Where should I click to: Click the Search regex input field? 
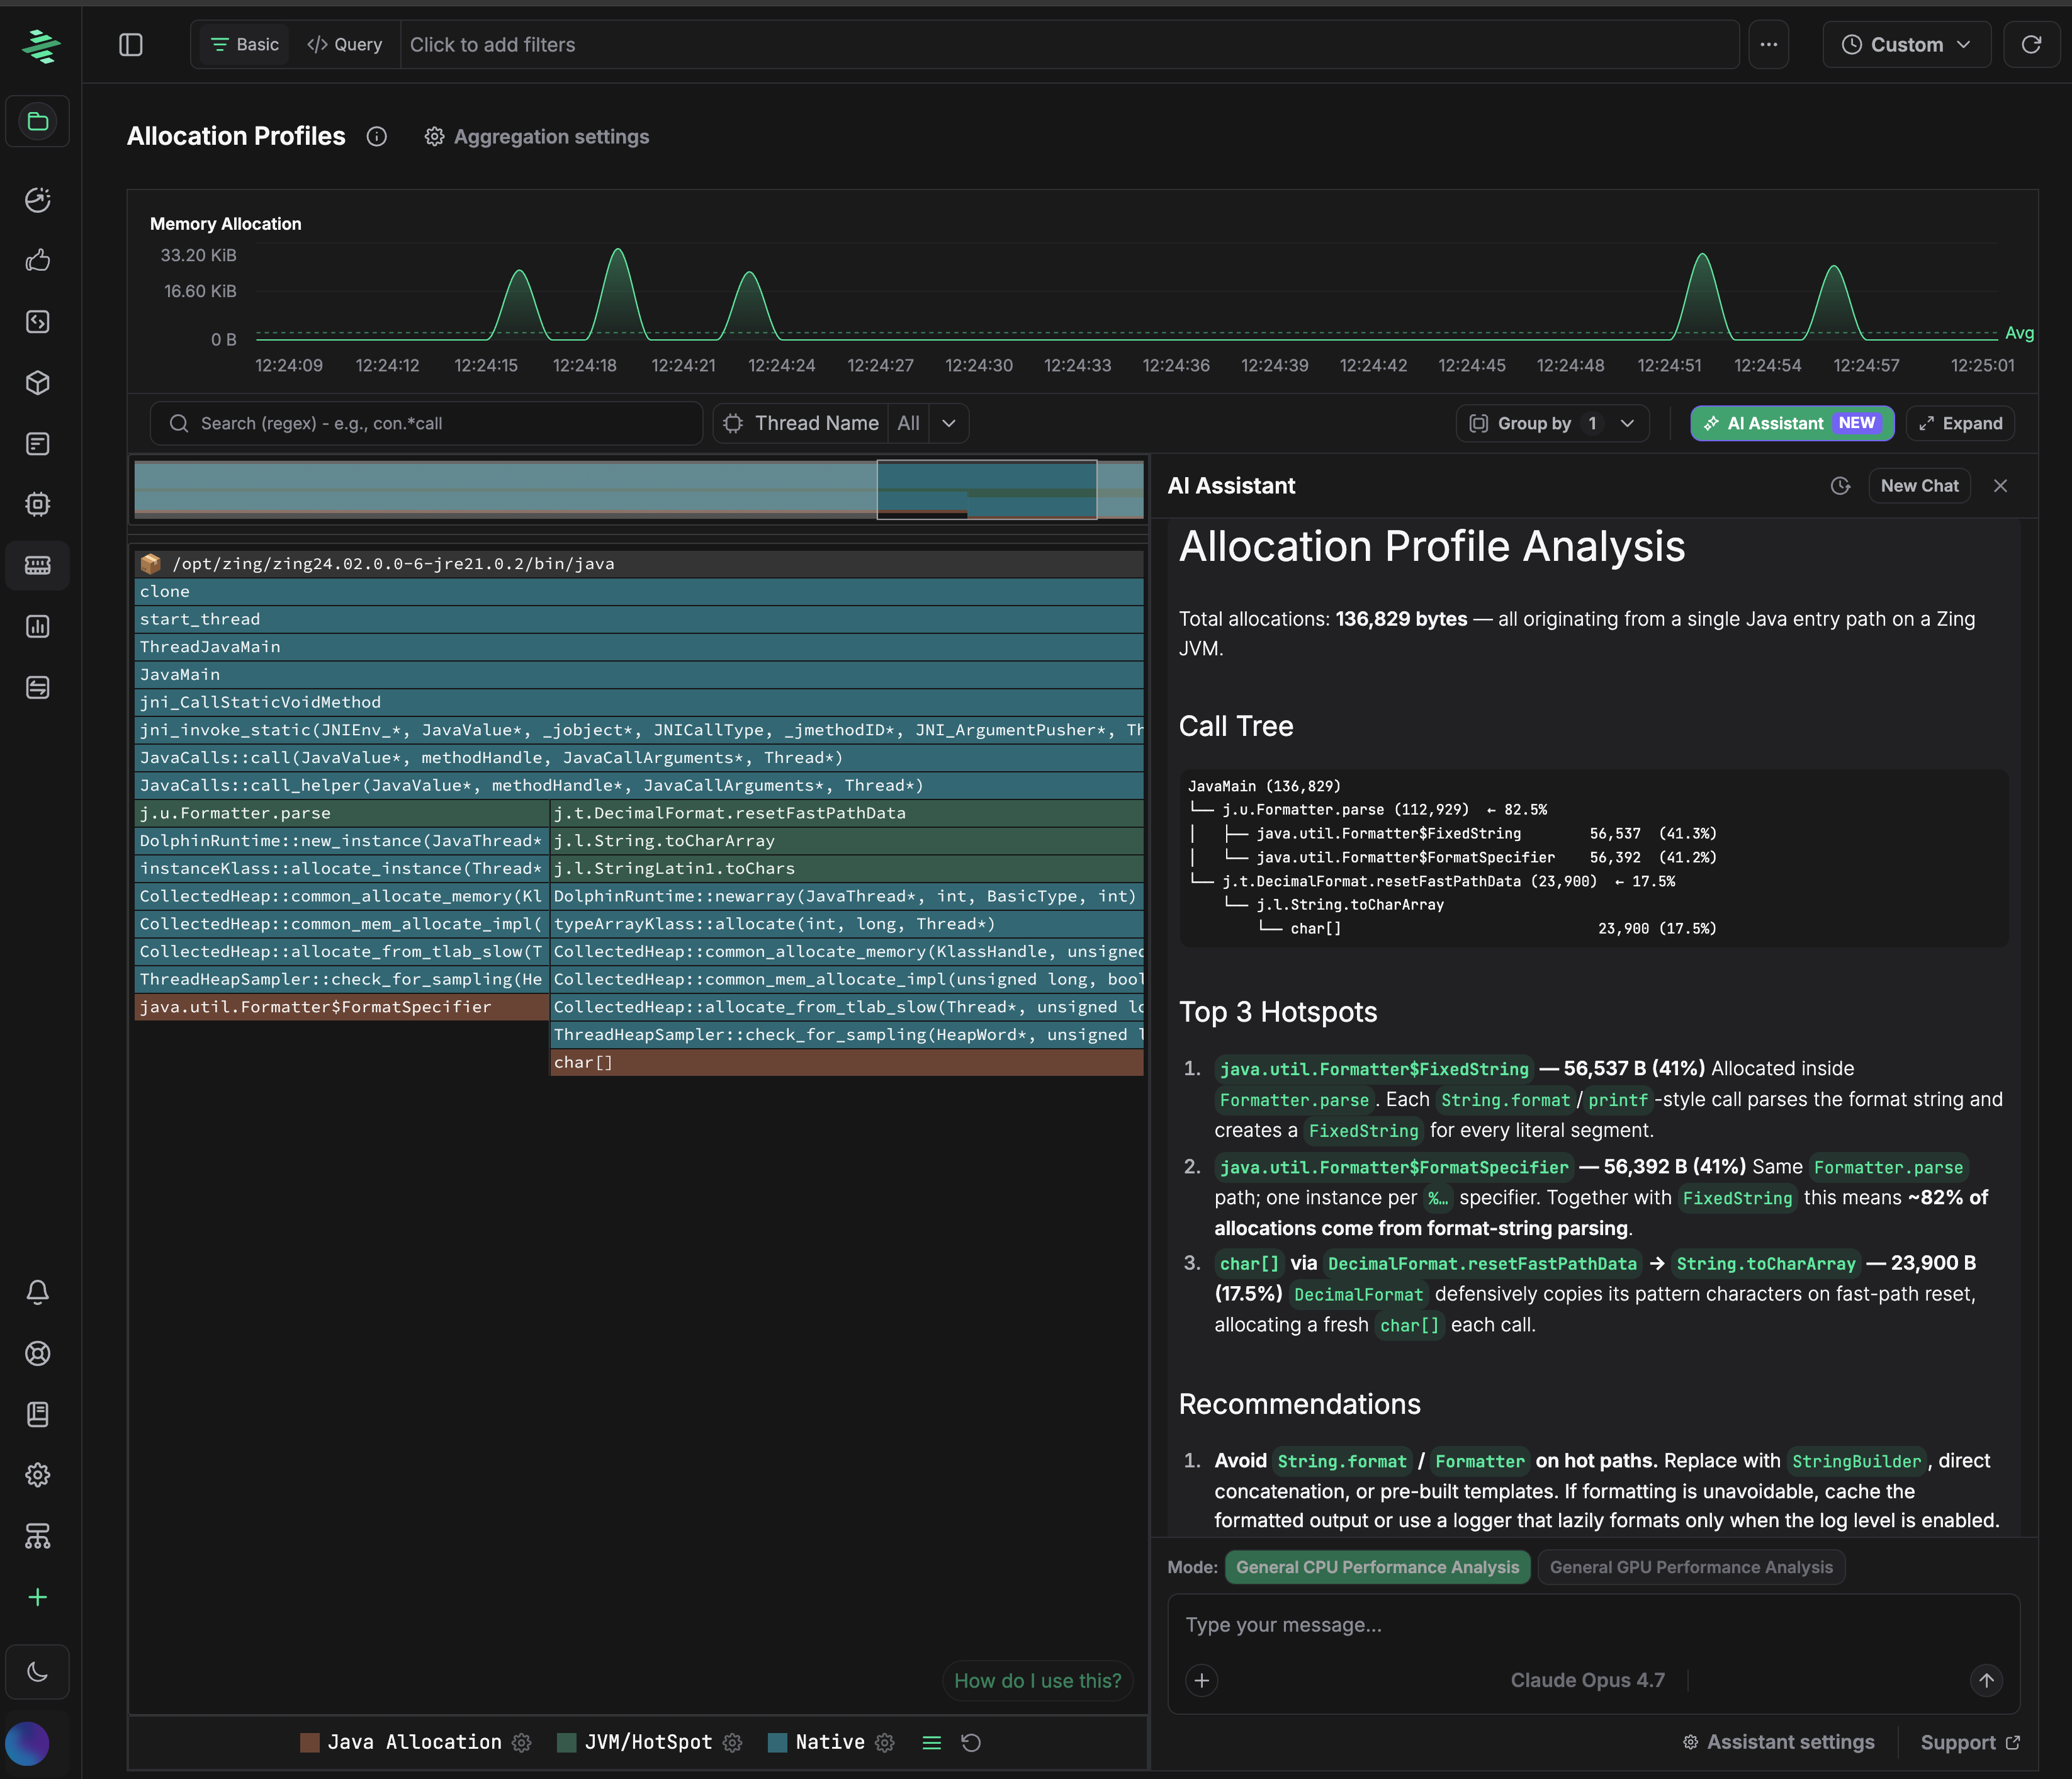[426, 424]
